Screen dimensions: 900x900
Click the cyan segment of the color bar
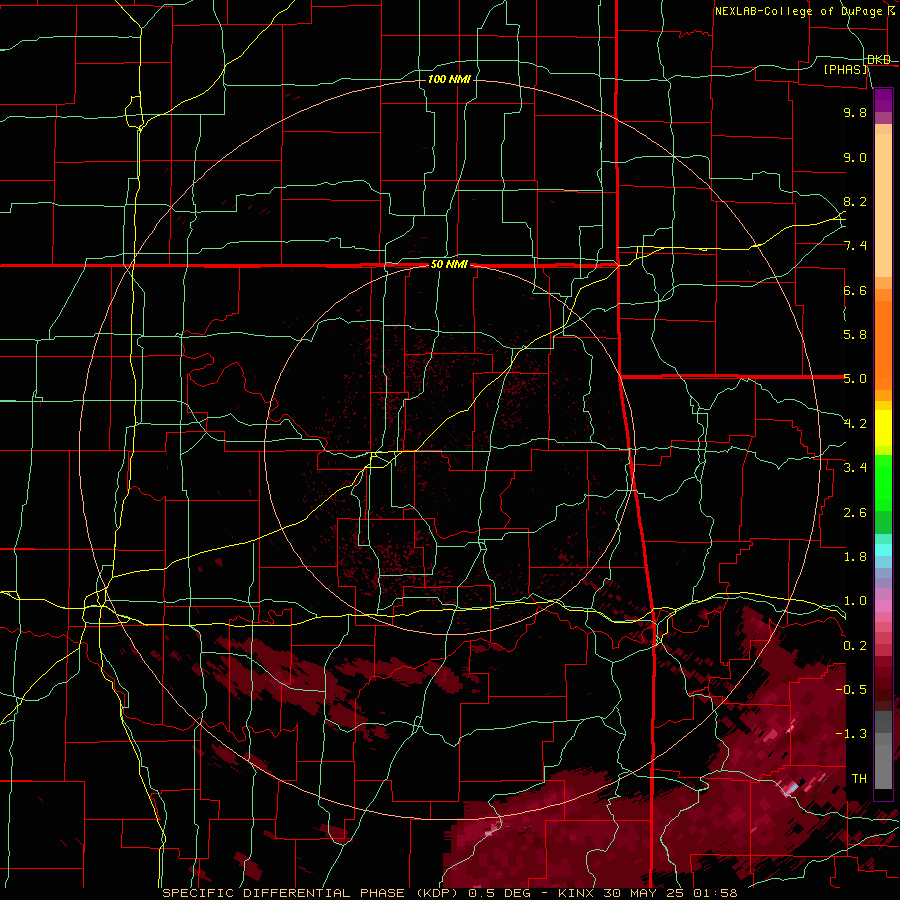pyautogui.click(x=883, y=550)
